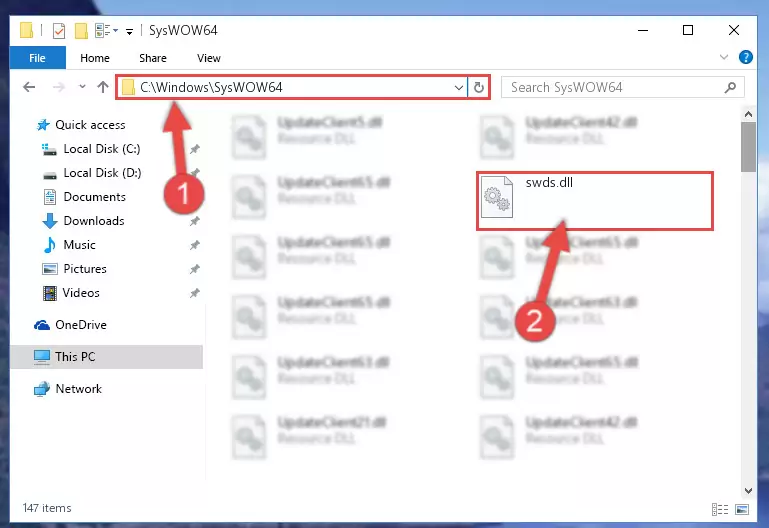Click the pin icon beside Music
The image size is (769, 528).
pos(195,245)
